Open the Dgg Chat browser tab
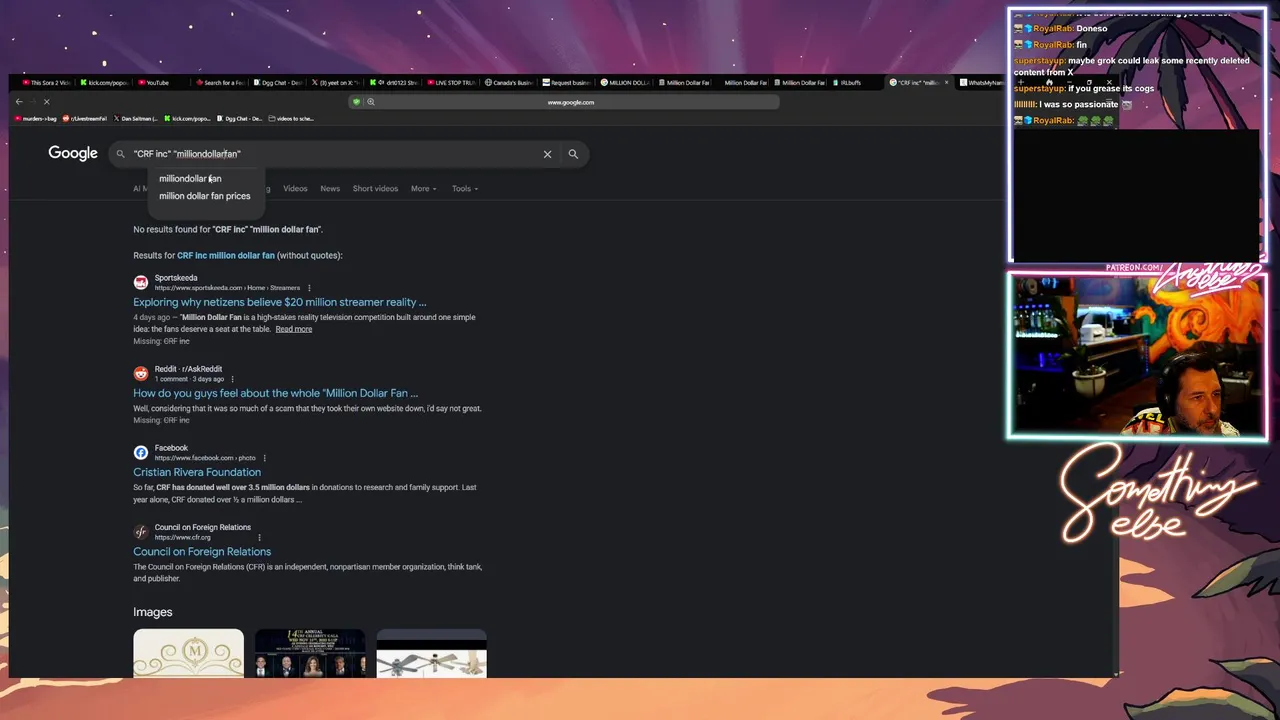 click(x=277, y=83)
